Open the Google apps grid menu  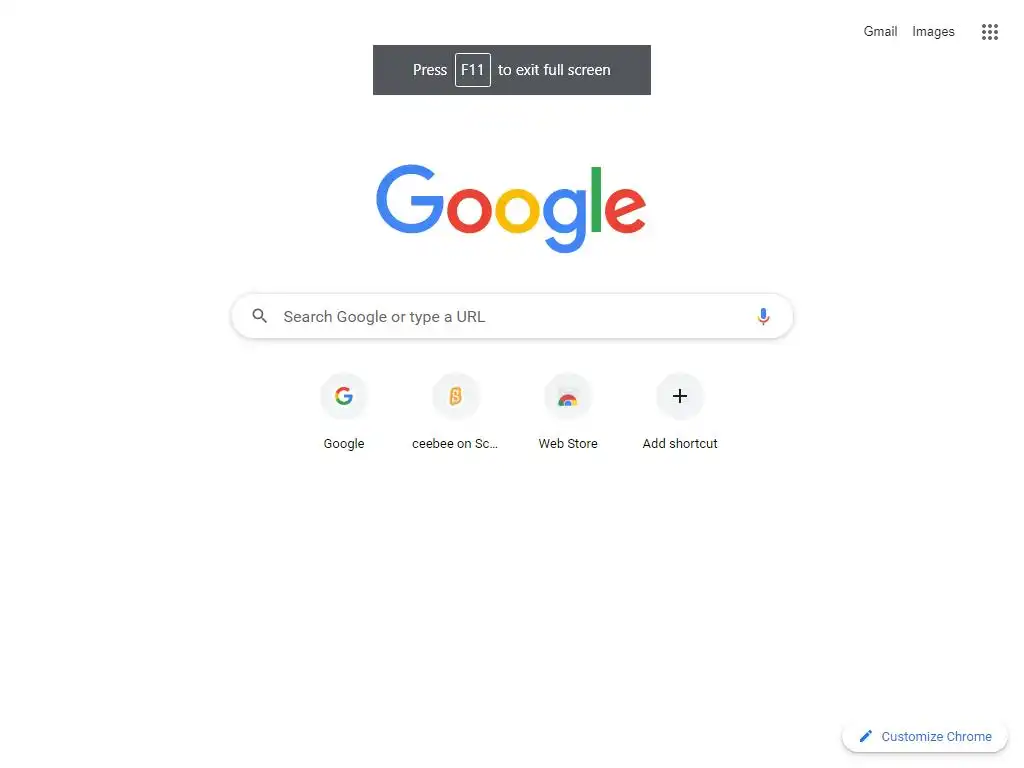pyautogui.click(x=989, y=31)
